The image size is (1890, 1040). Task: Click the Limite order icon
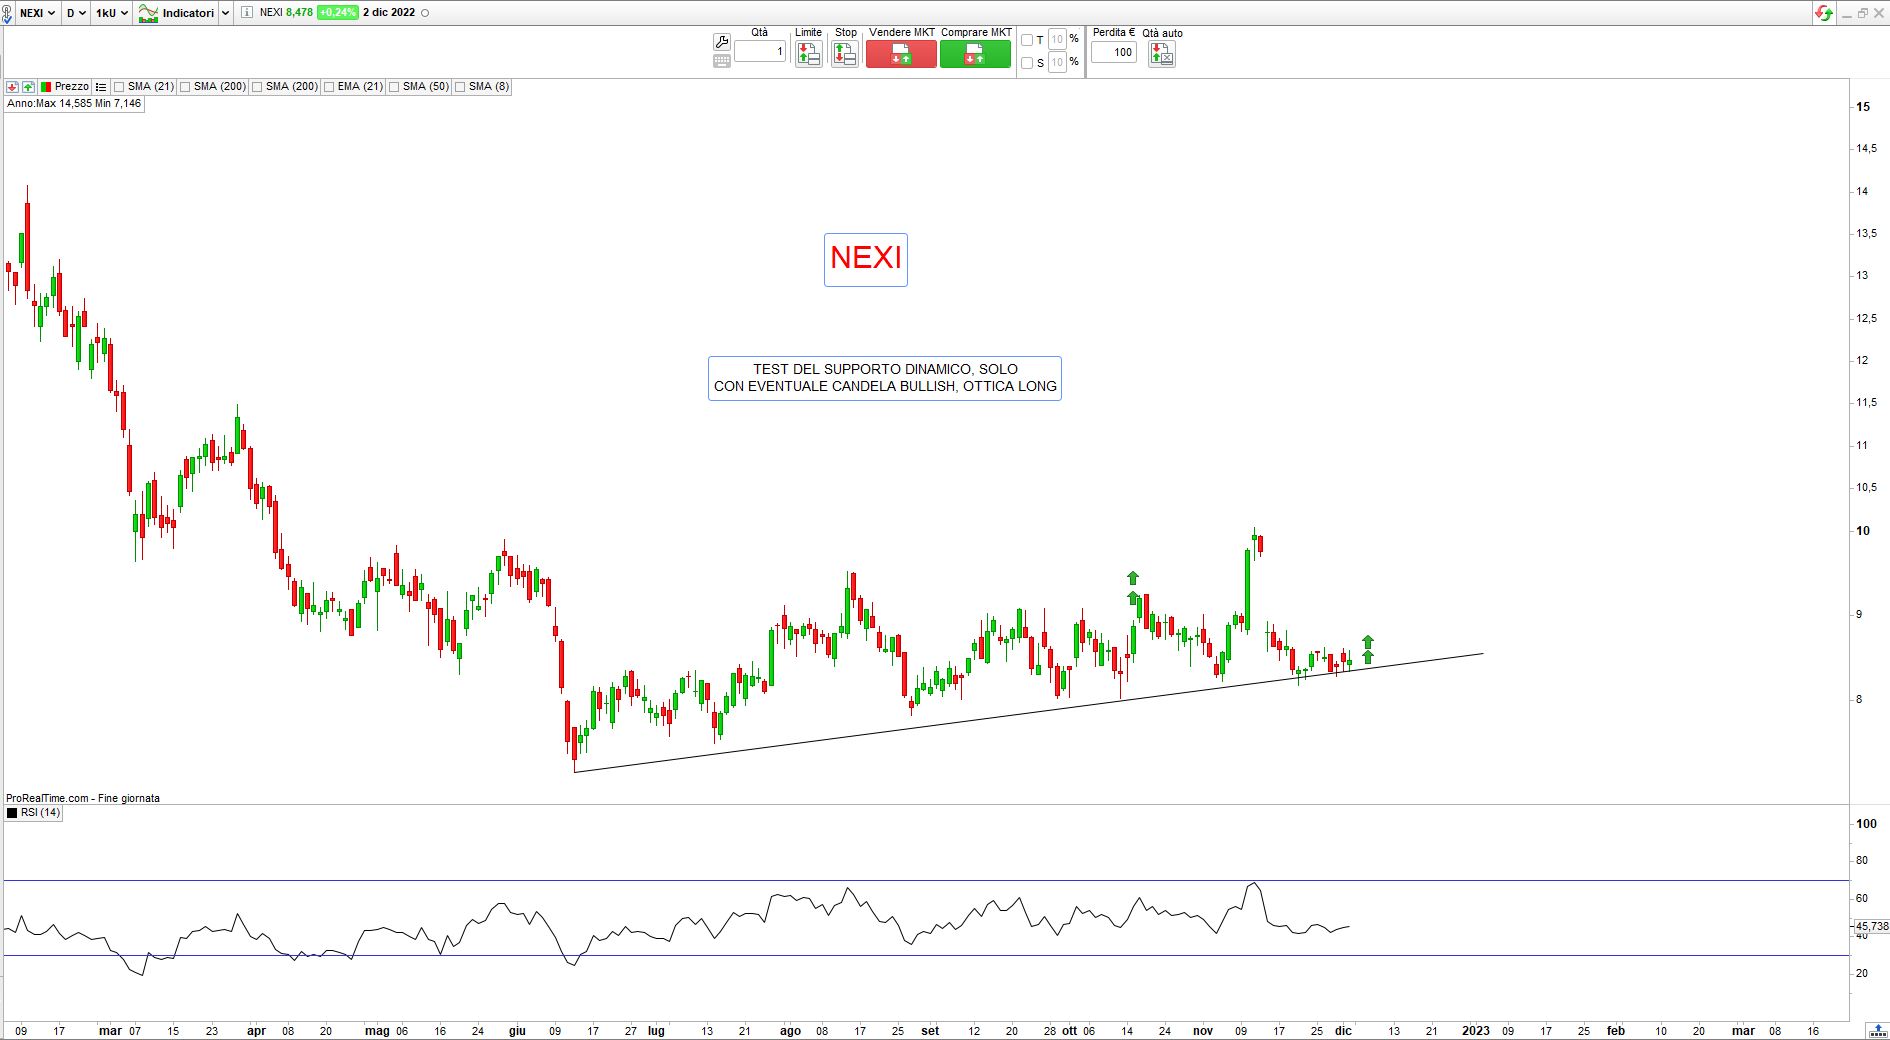tap(808, 55)
